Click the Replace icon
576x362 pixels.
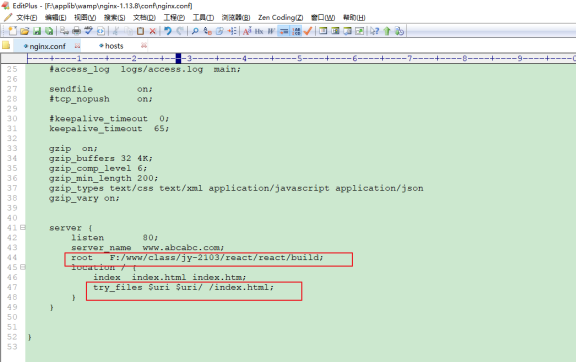(208, 31)
